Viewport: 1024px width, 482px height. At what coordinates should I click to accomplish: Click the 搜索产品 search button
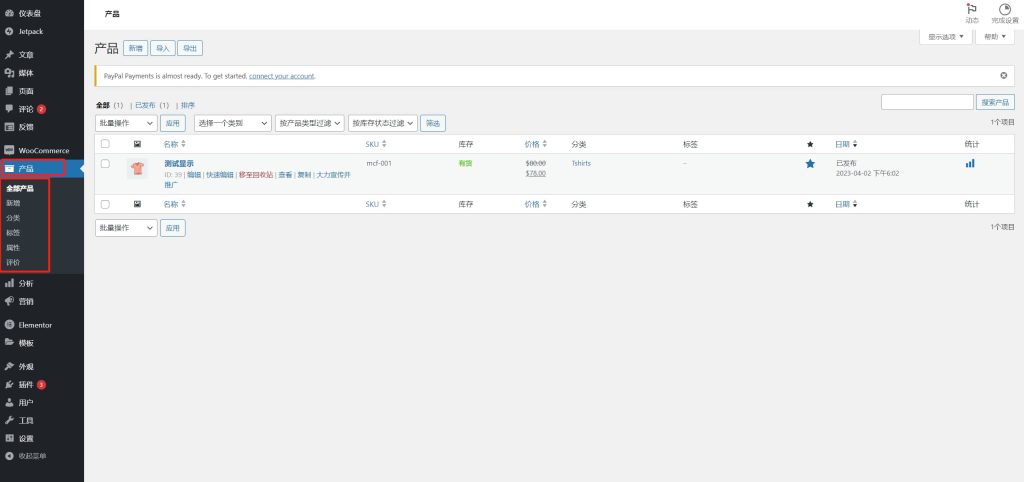995,103
